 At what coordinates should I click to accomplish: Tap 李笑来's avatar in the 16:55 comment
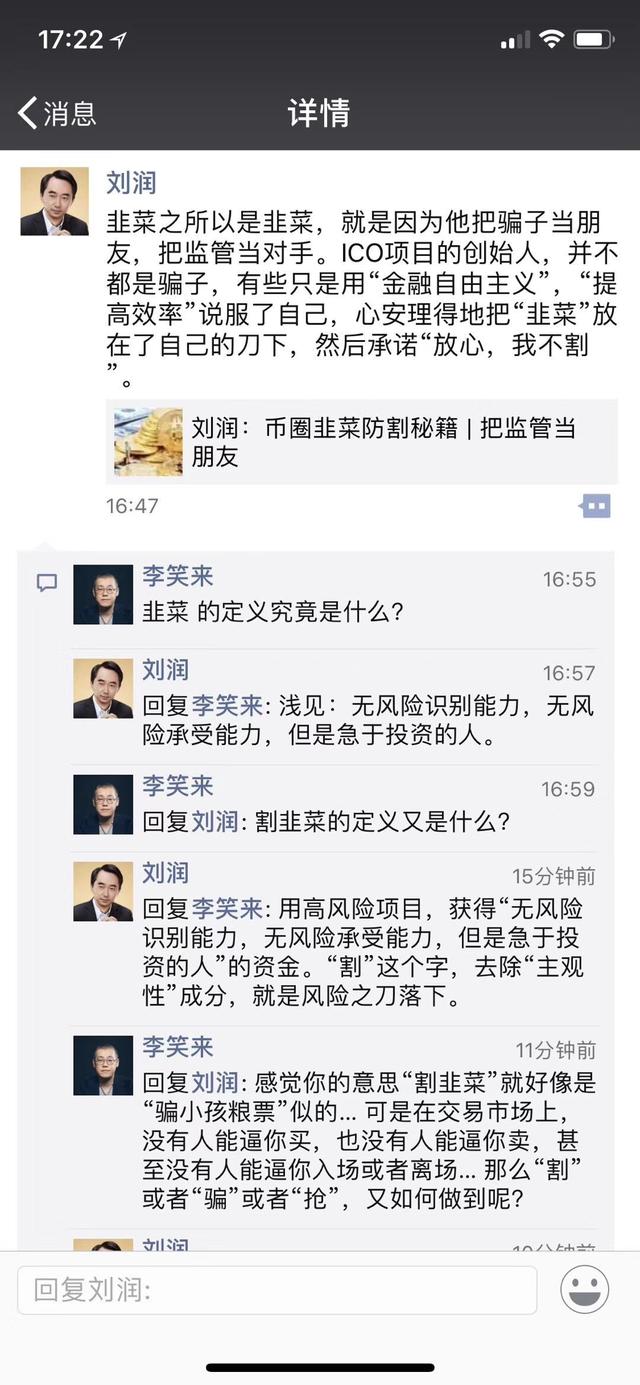tap(103, 595)
